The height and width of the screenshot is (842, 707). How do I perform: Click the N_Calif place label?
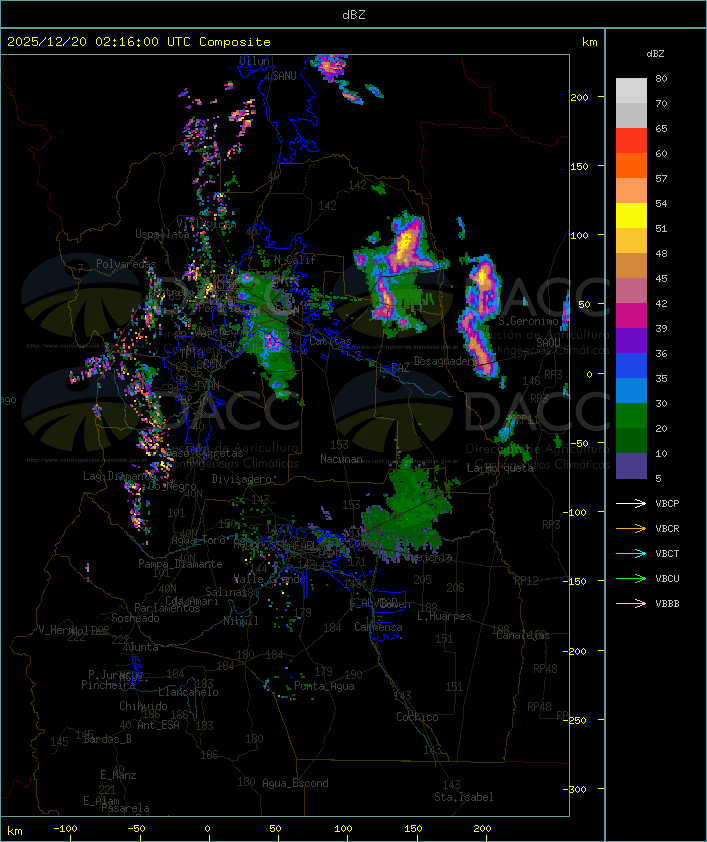click(295, 260)
